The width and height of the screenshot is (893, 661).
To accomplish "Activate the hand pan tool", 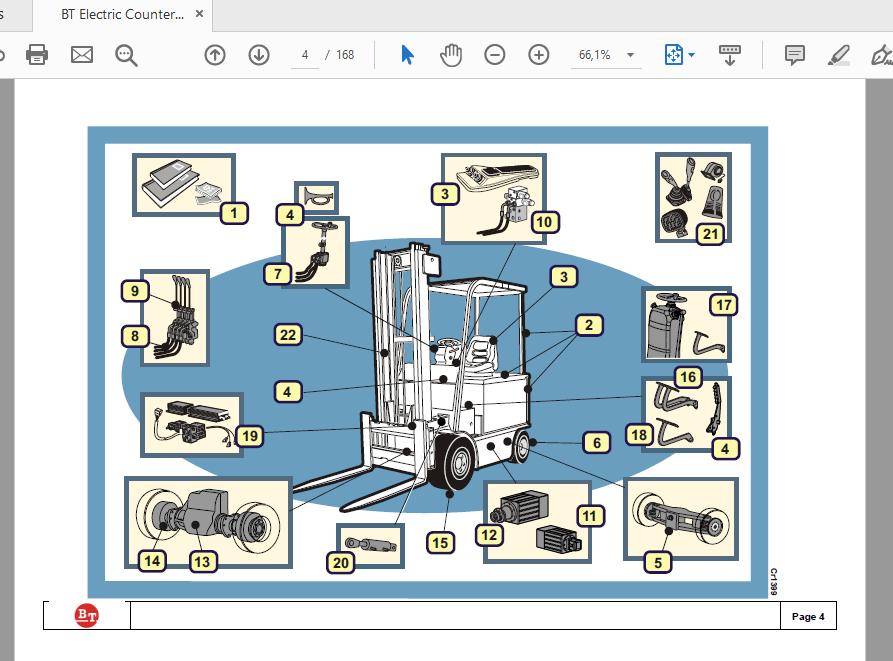I will tap(450, 55).
